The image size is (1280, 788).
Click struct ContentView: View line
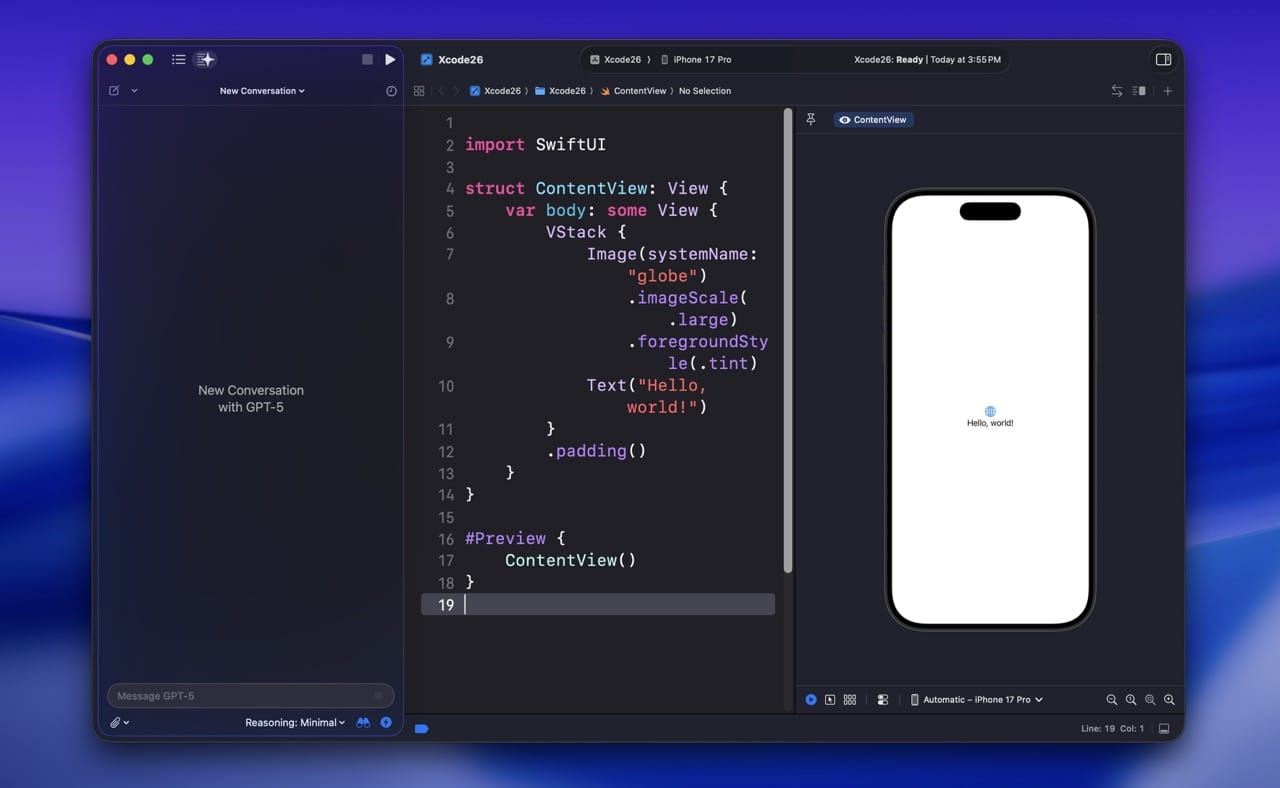[597, 188]
